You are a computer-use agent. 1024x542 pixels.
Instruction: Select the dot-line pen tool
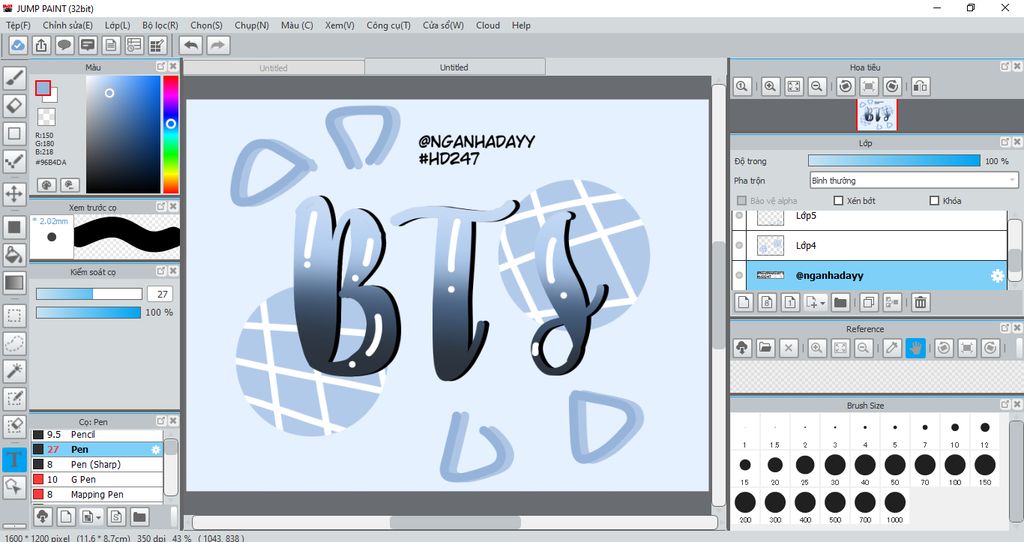pos(14,161)
